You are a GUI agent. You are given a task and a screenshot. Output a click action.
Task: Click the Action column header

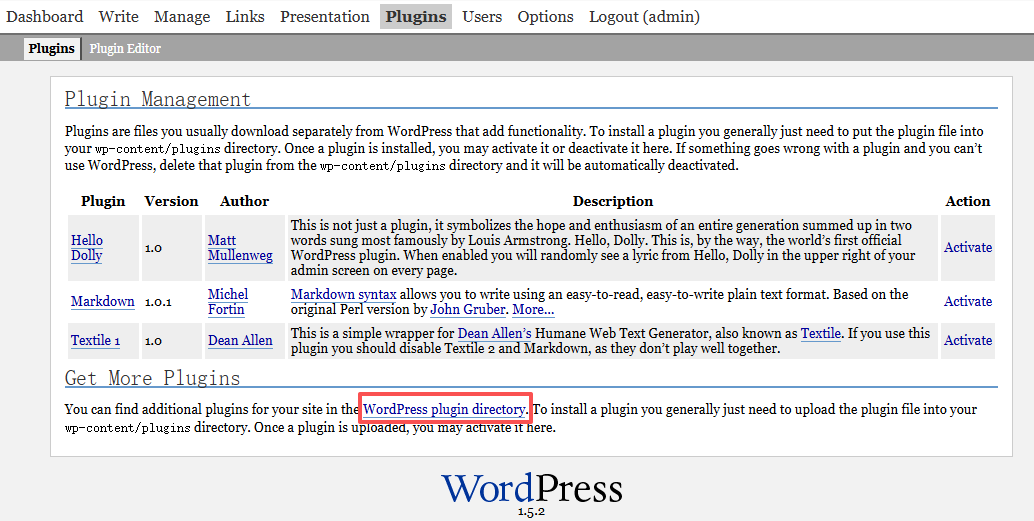(968, 201)
